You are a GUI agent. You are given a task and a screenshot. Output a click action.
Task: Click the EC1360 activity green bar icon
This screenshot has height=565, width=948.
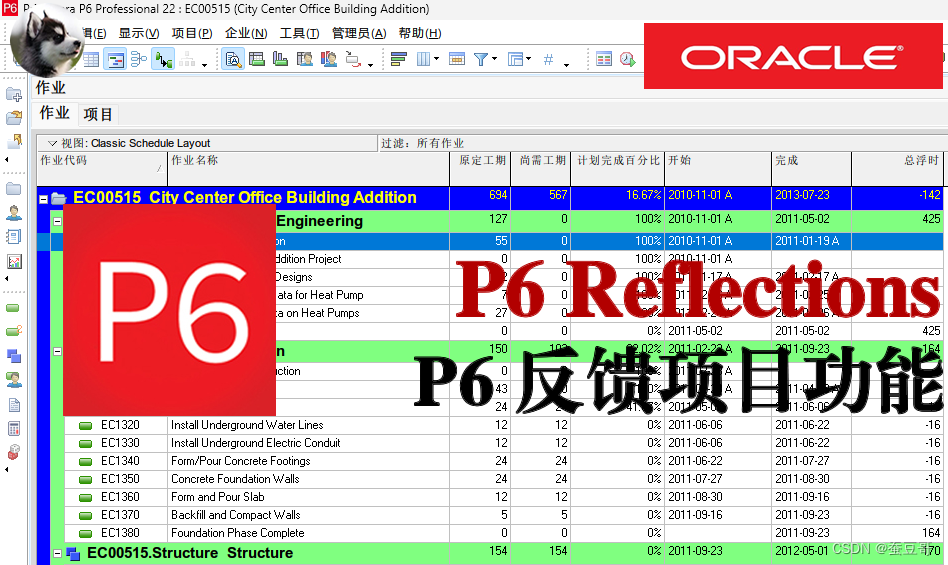click(x=86, y=497)
